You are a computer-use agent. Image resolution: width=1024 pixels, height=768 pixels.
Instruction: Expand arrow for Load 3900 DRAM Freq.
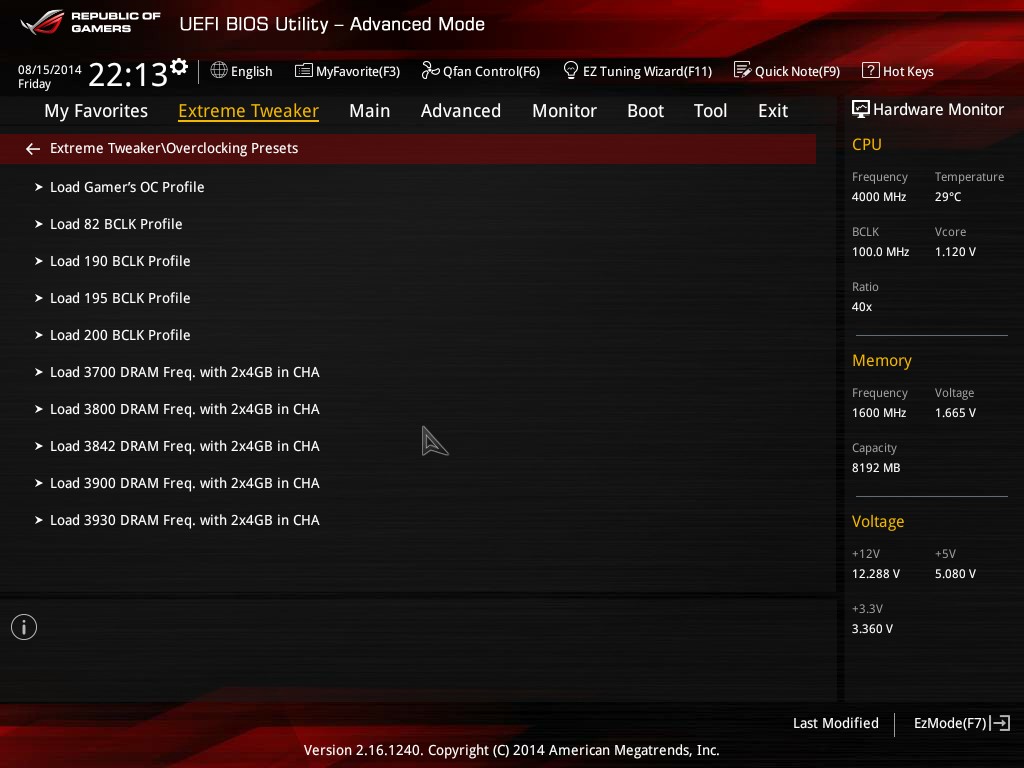pos(39,483)
